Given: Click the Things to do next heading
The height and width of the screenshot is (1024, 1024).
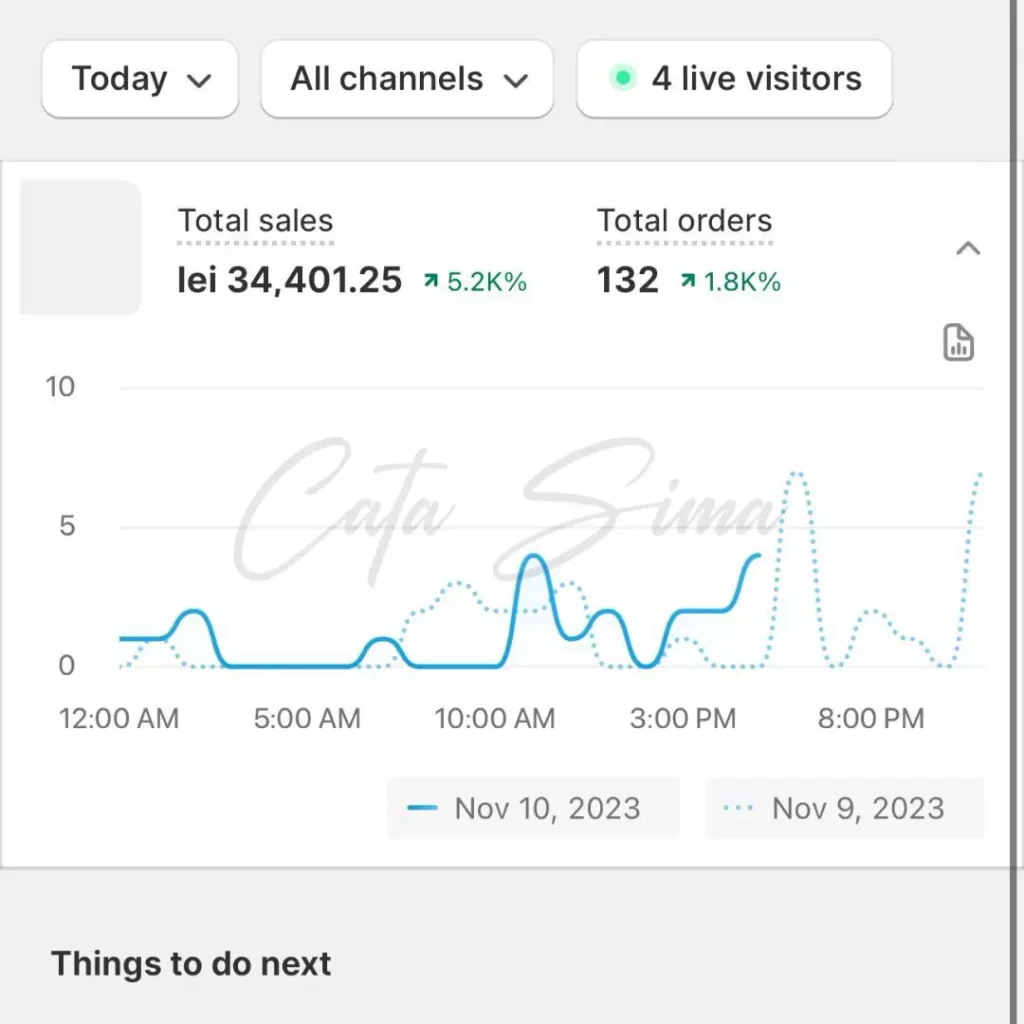Looking at the screenshot, I should pos(191,964).
